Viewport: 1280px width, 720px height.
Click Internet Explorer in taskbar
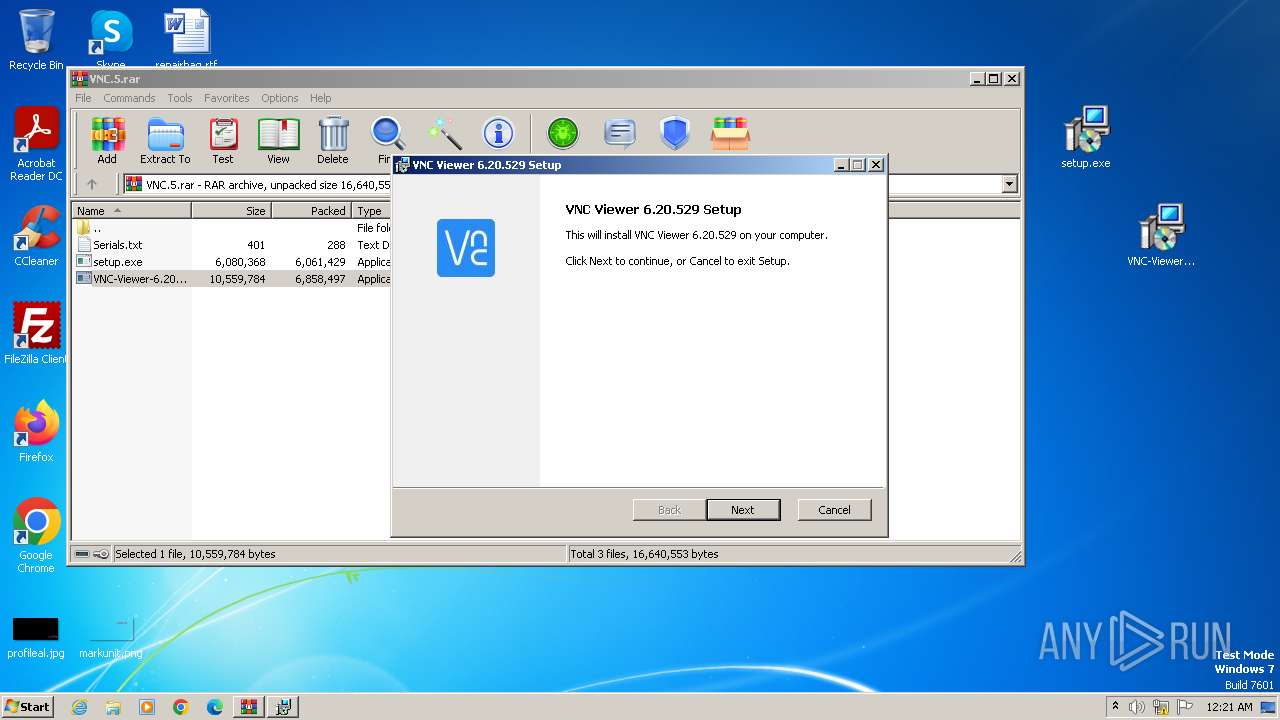pyautogui.click(x=80, y=707)
